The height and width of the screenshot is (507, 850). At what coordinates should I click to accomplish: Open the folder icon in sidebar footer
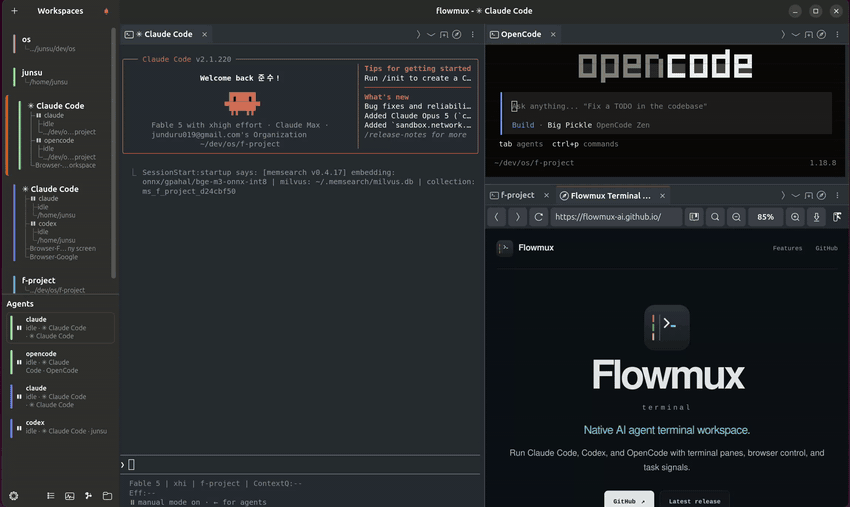(x=107, y=496)
